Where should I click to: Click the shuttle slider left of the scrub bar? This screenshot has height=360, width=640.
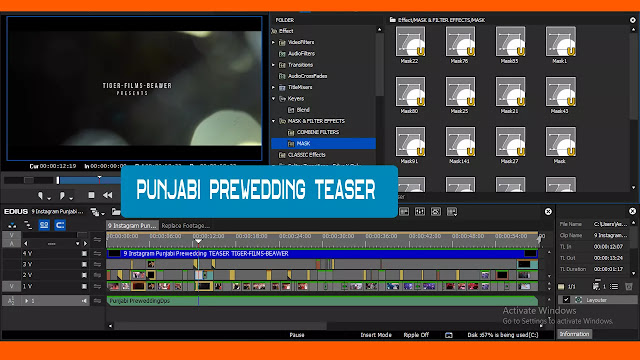(x=29, y=180)
